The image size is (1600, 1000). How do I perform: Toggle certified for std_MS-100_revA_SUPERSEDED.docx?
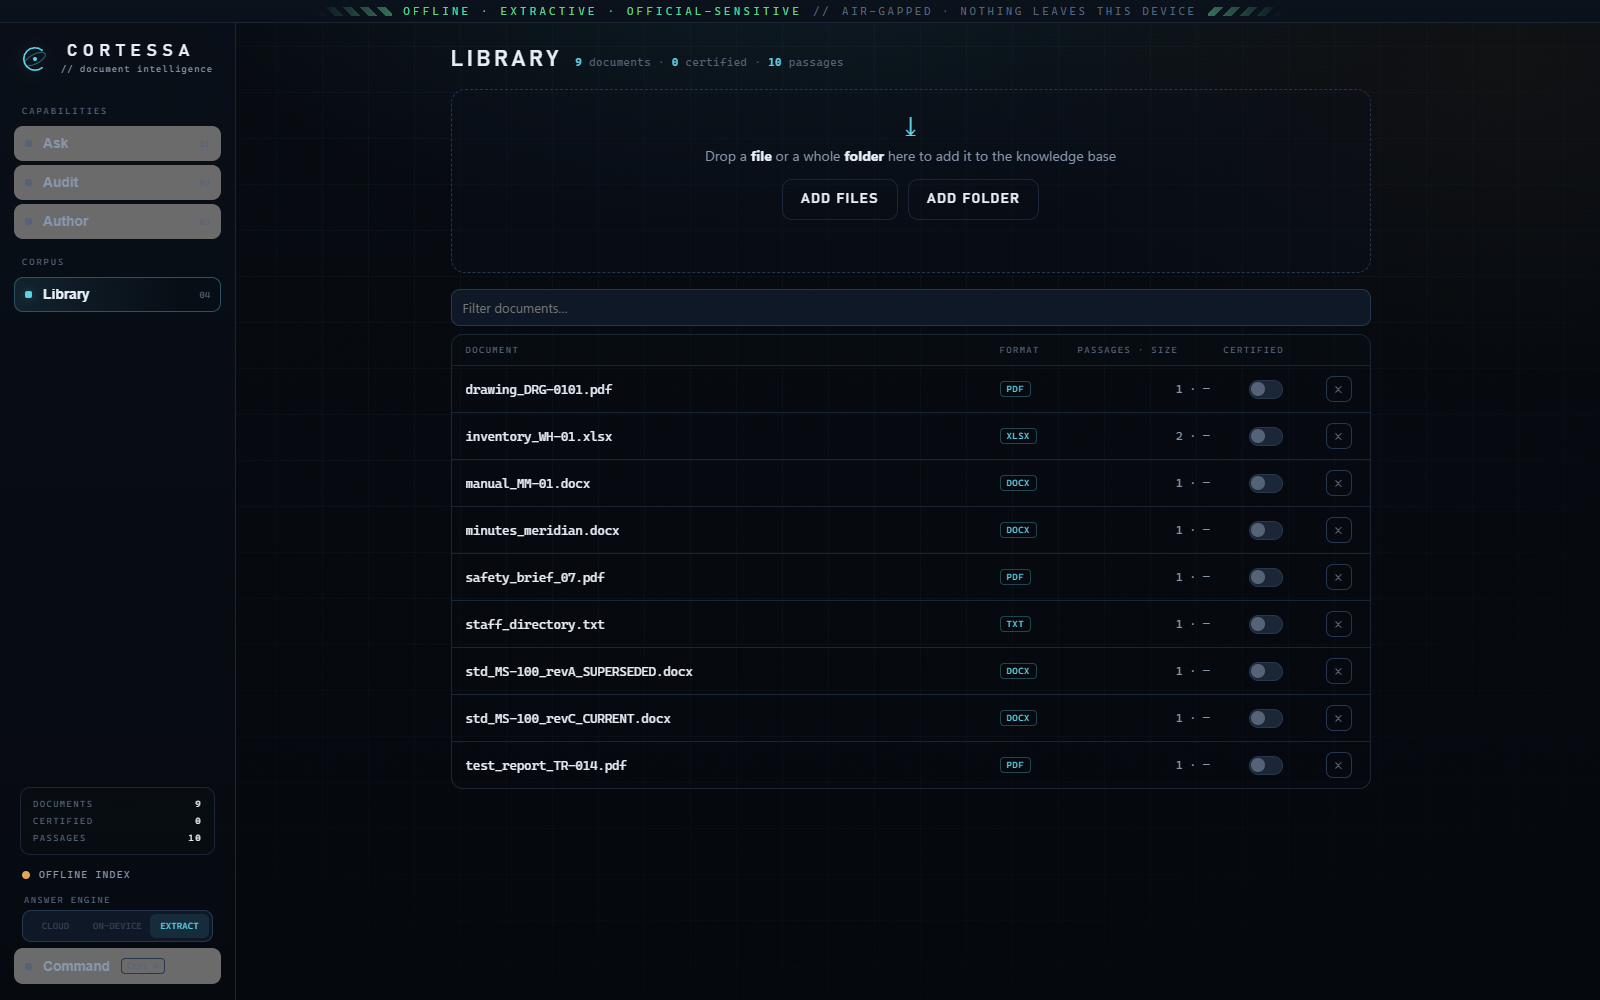[1265, 671]
